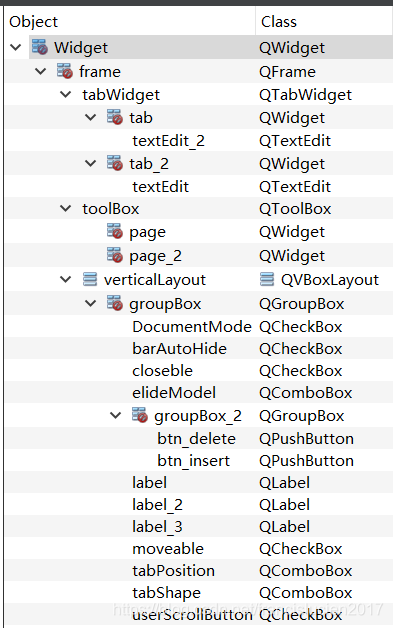Click the icon beside tab_2
Image resolution: width=393 pixels, height=628 pixels.
[x=115, y=163]
